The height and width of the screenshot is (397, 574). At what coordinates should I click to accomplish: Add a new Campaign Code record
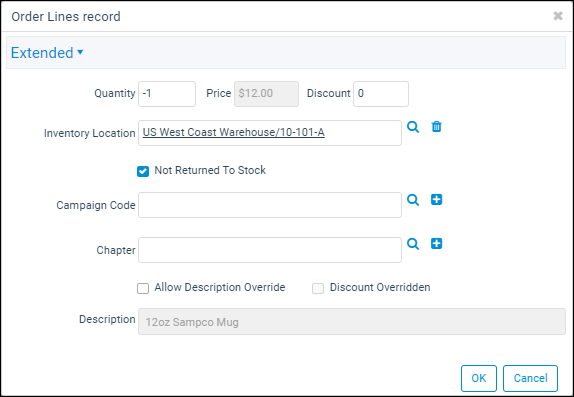pyautogui.click(x=436, y=200)
